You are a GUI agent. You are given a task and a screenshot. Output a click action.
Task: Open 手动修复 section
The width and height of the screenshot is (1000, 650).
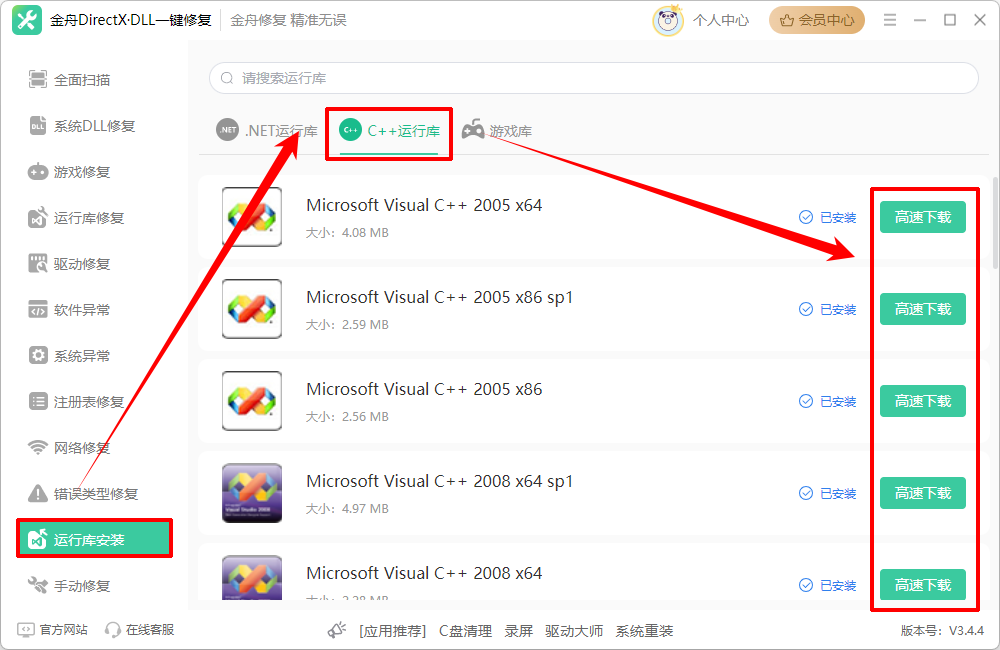69,585
